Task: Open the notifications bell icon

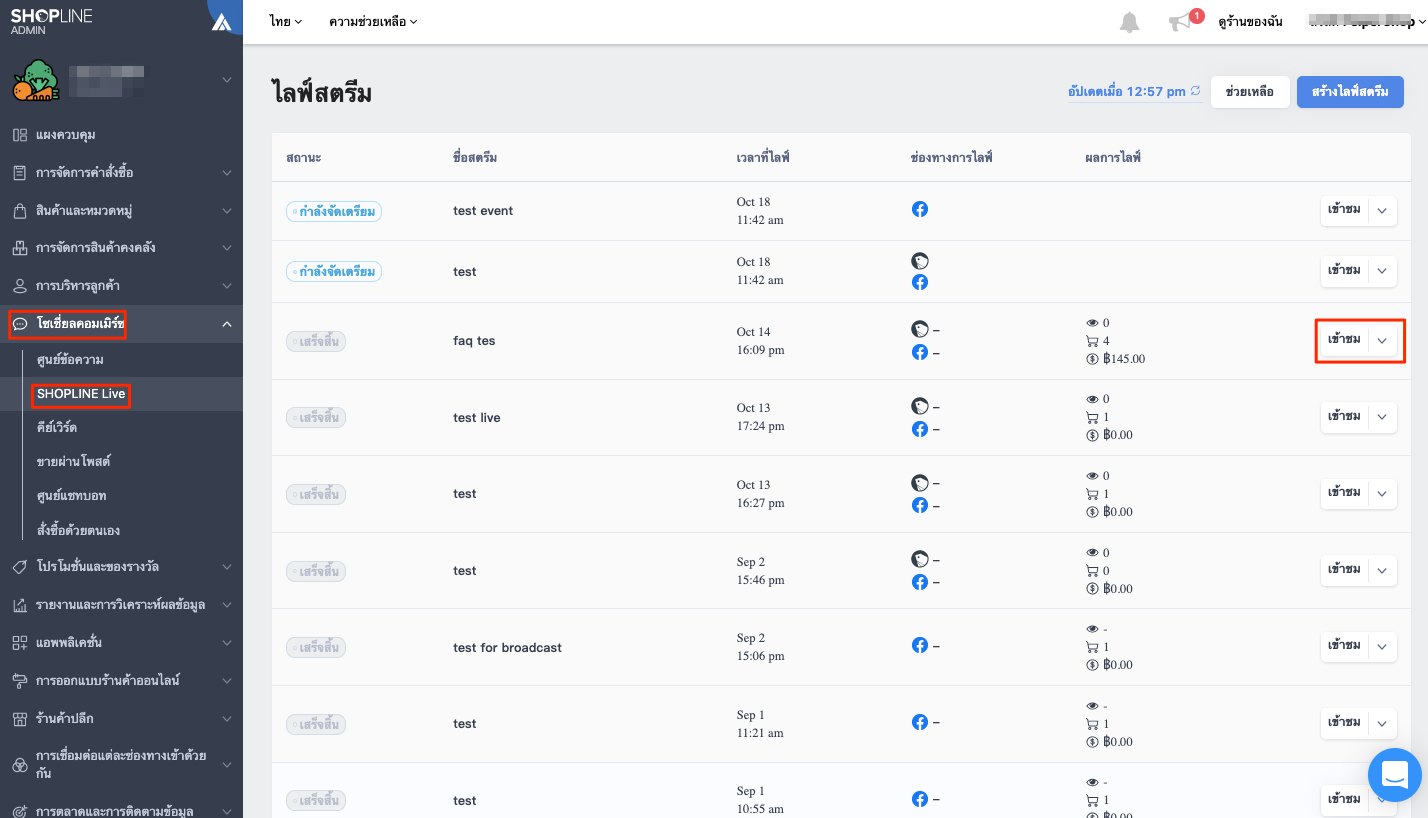Action: 1129,22
